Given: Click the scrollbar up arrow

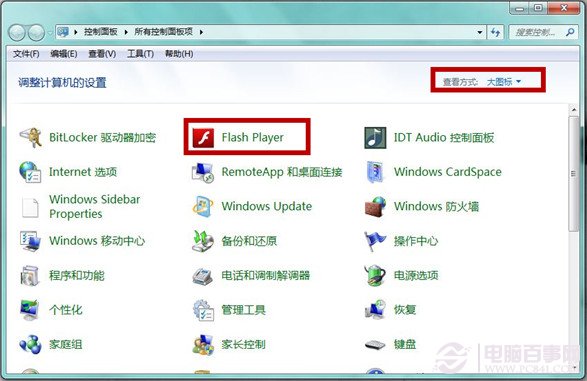Looking at the screenshot, I should [573, 110].
